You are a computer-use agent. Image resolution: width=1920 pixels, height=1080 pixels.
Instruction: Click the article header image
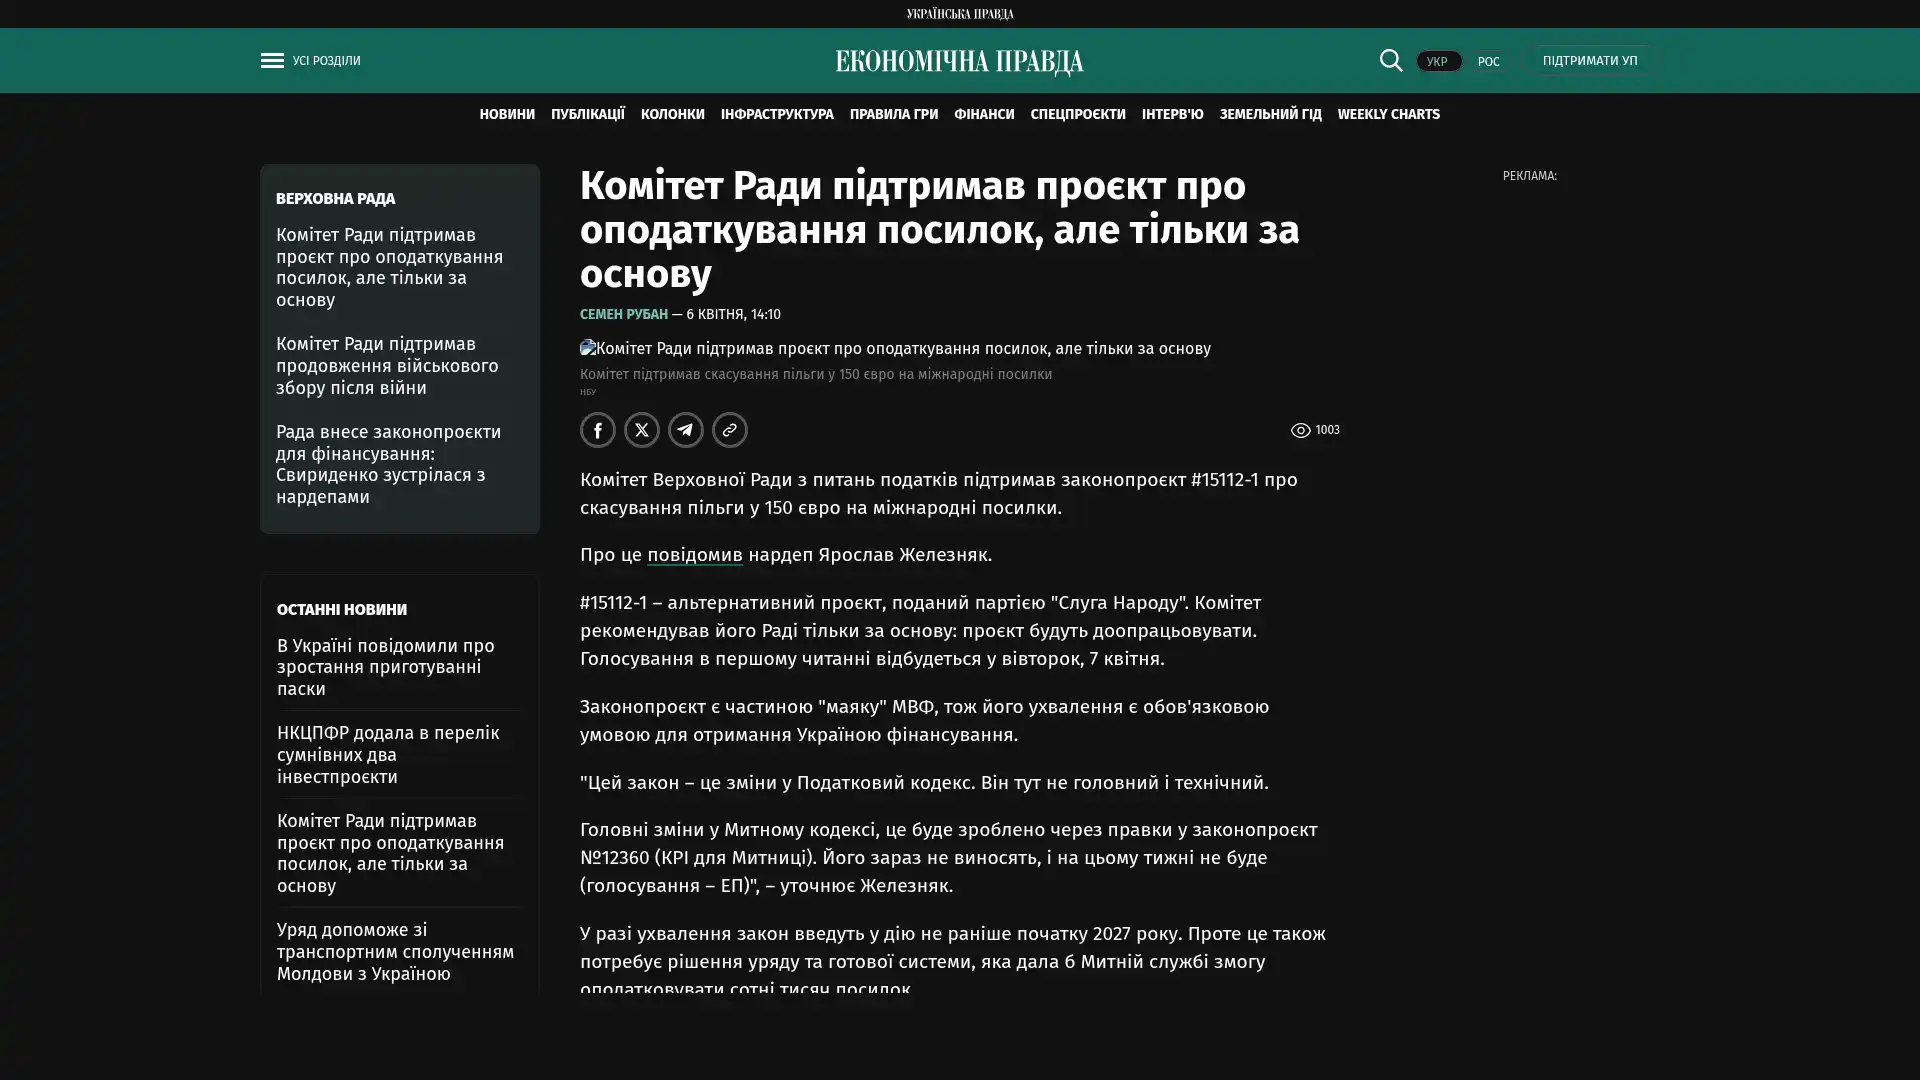click(x=894, y=348)
